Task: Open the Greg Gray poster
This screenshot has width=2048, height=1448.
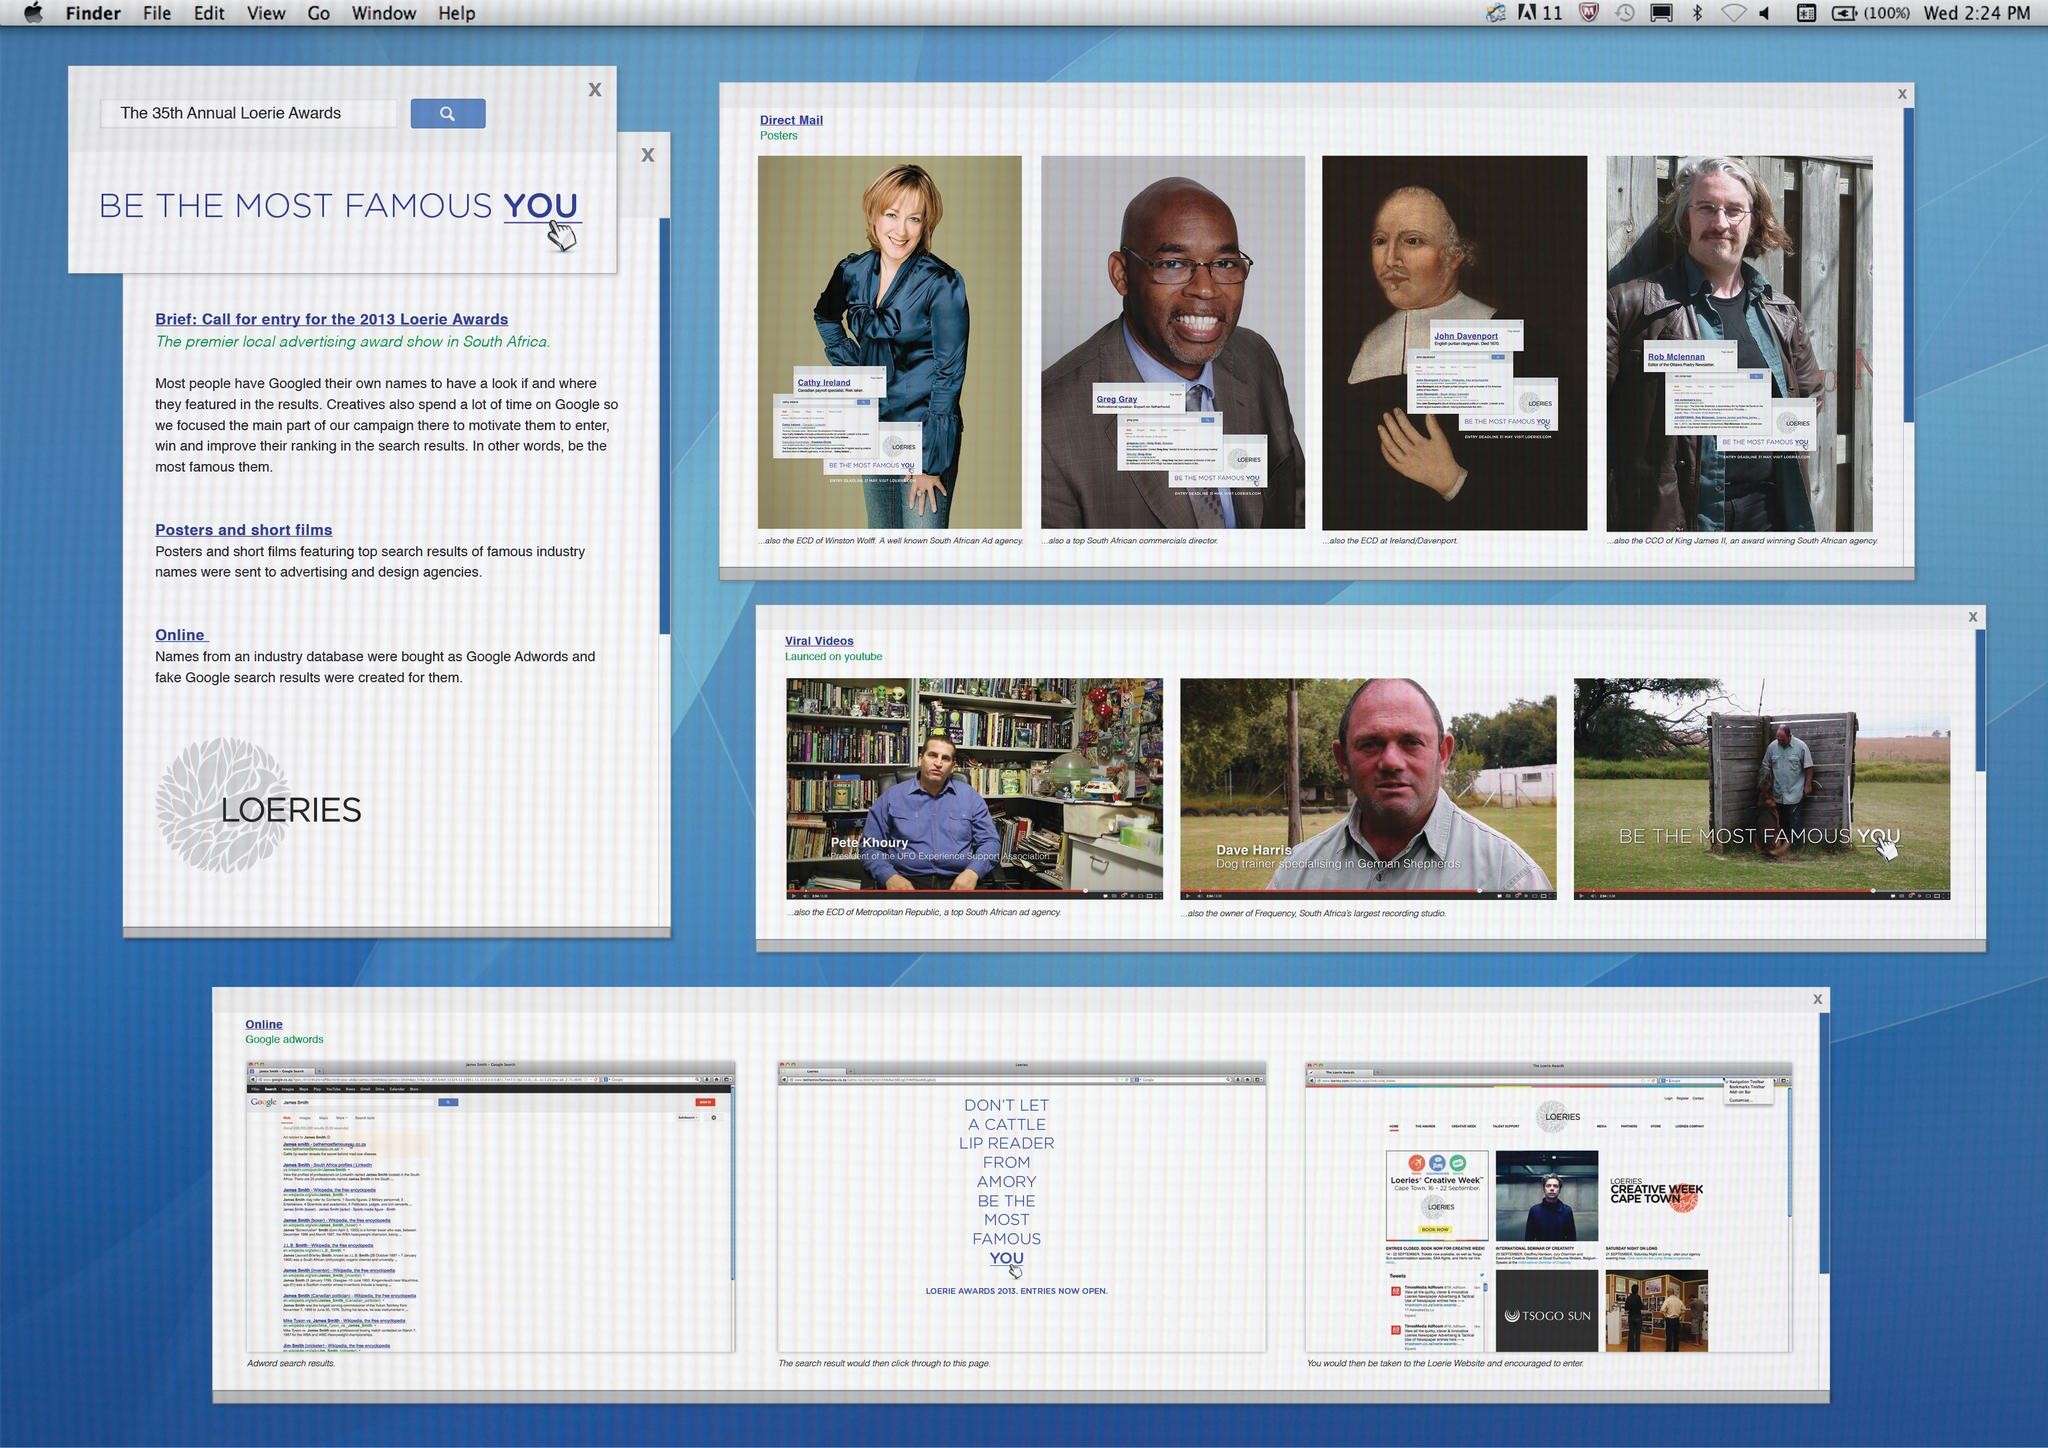Action: (1173, 342)
